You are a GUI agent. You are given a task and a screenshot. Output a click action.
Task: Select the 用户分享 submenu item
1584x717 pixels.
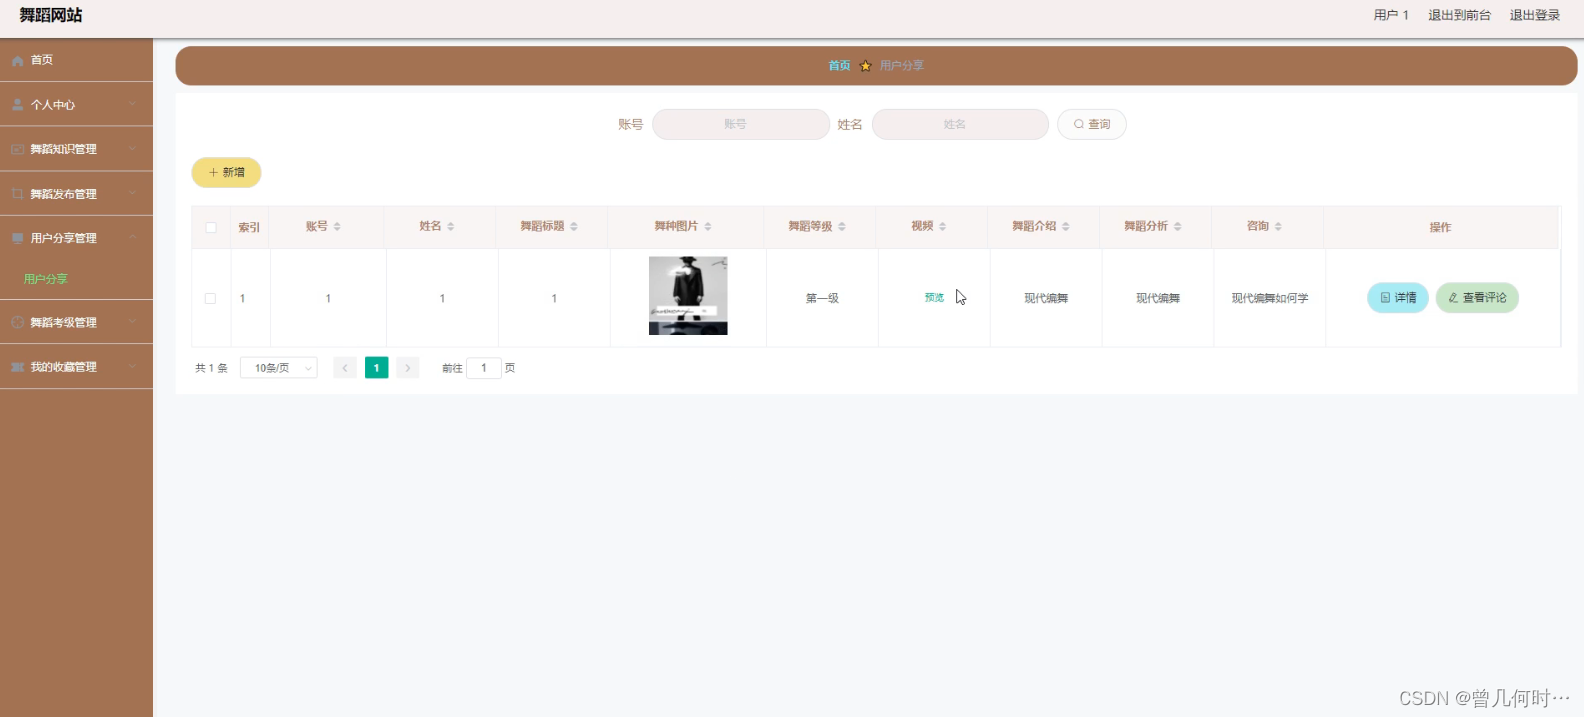46,279
